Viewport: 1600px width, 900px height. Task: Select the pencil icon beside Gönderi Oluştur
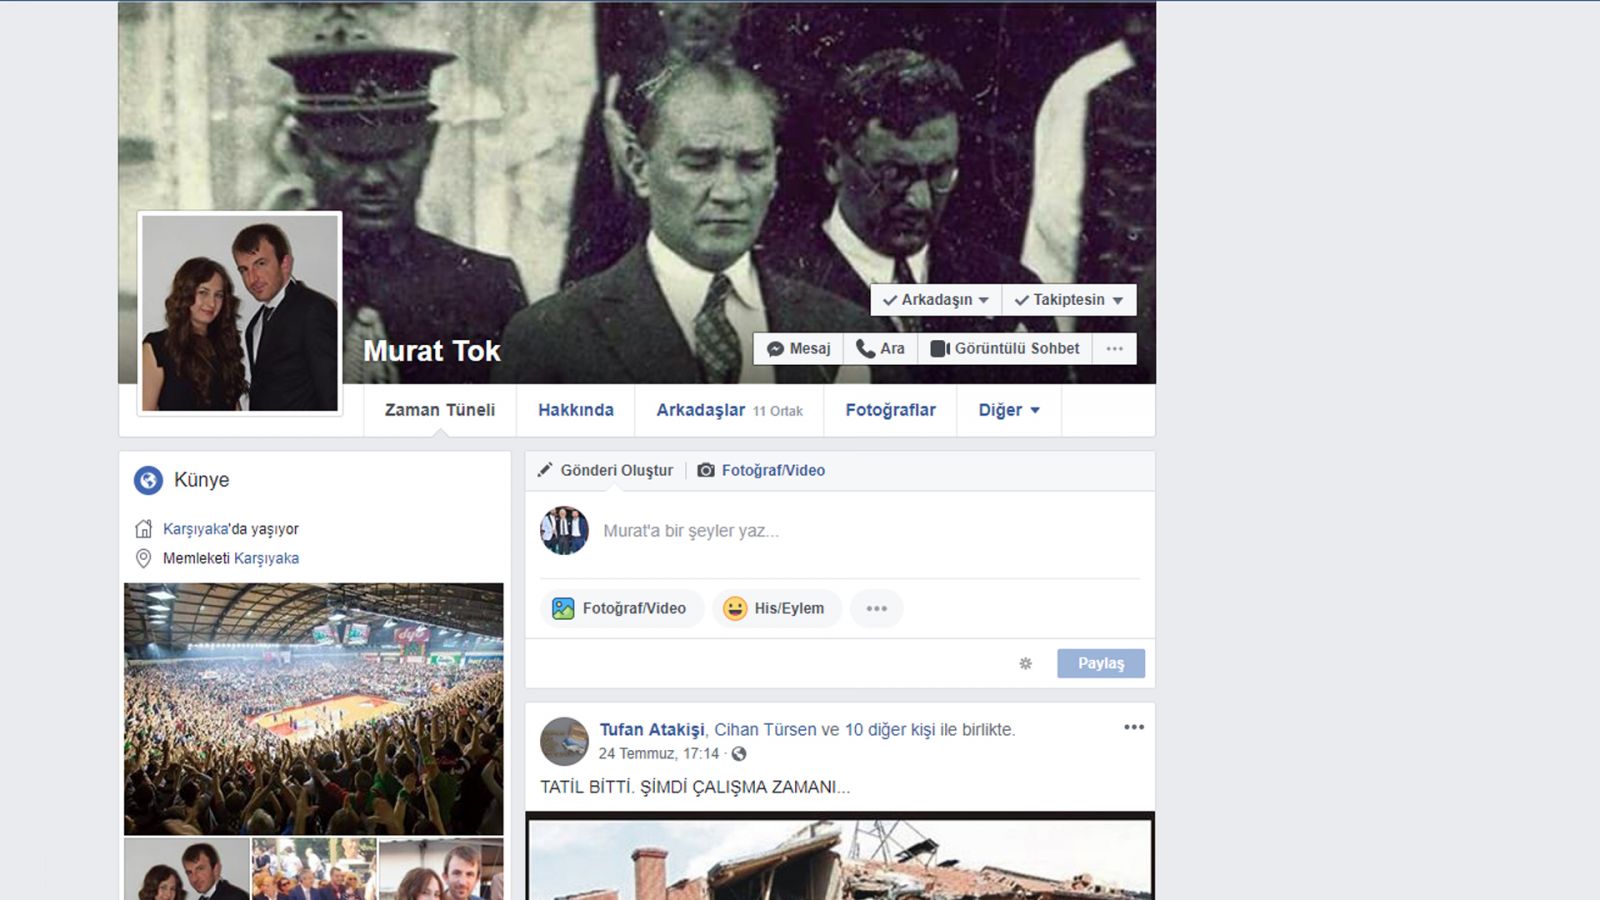(x=545, y=469)
